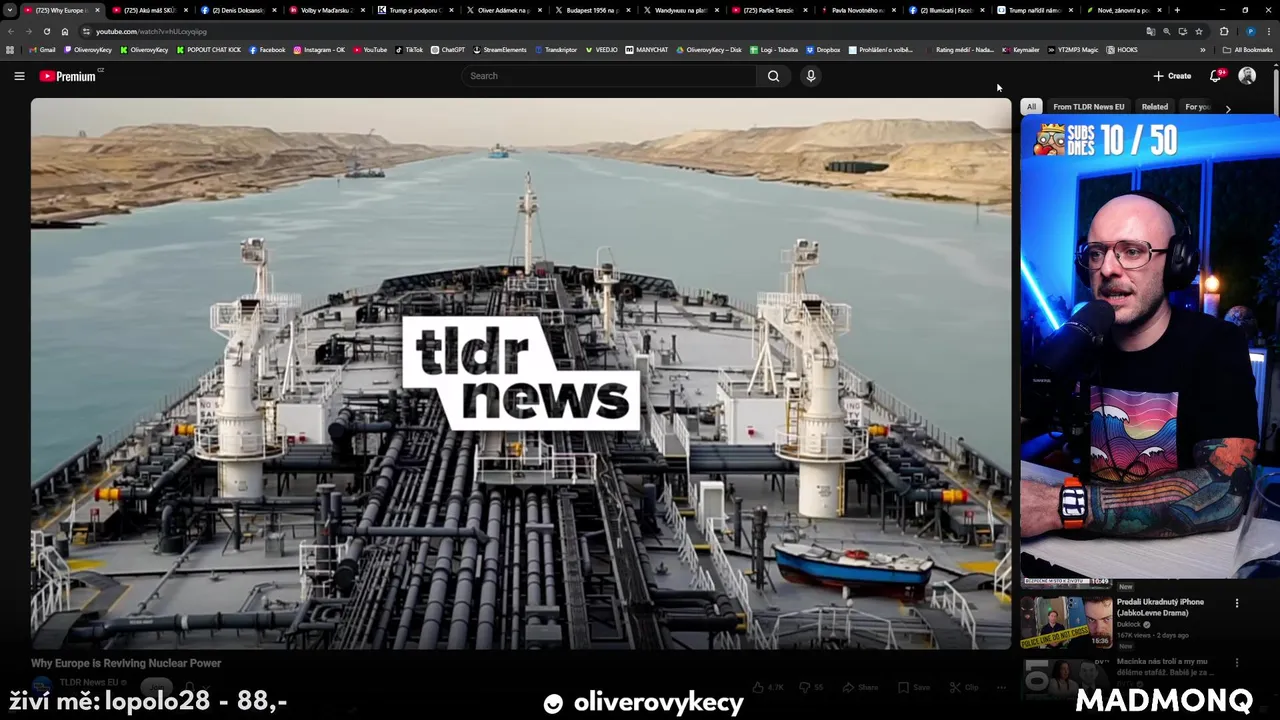
Task: Open the HOOKS bookmark
Action: pos(1123,50)
